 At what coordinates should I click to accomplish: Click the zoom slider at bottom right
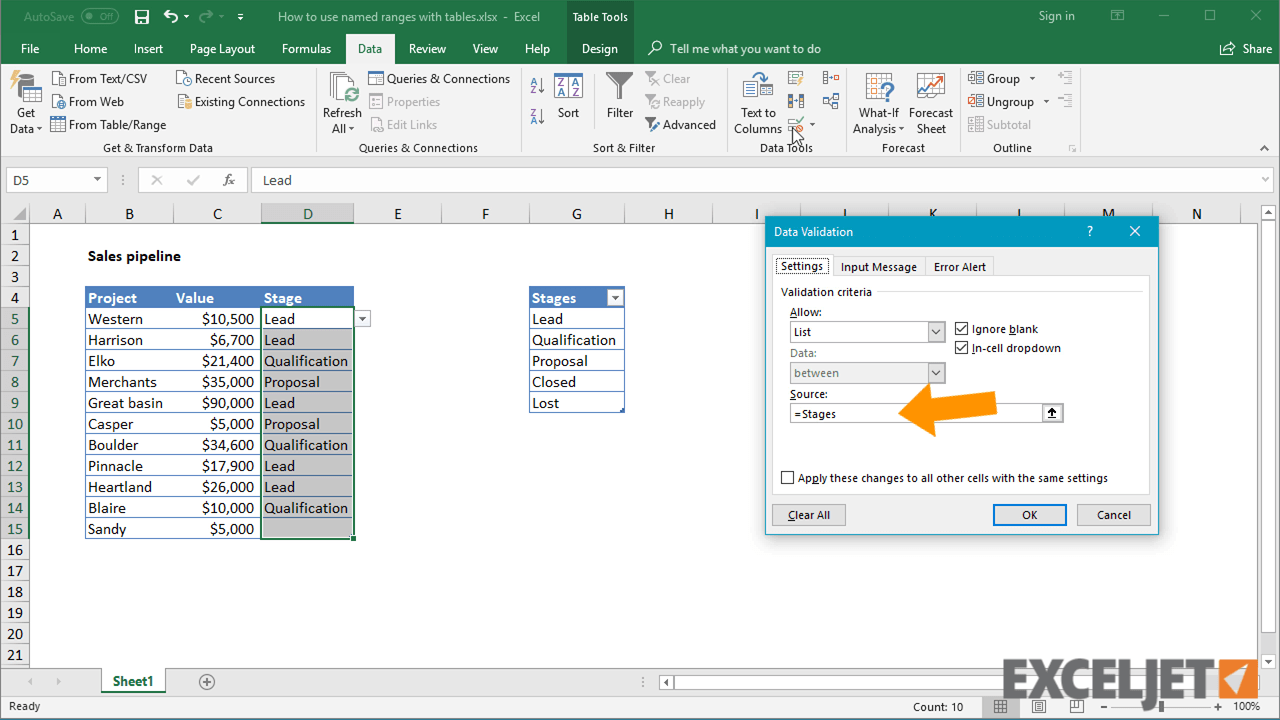[1163, 705]
